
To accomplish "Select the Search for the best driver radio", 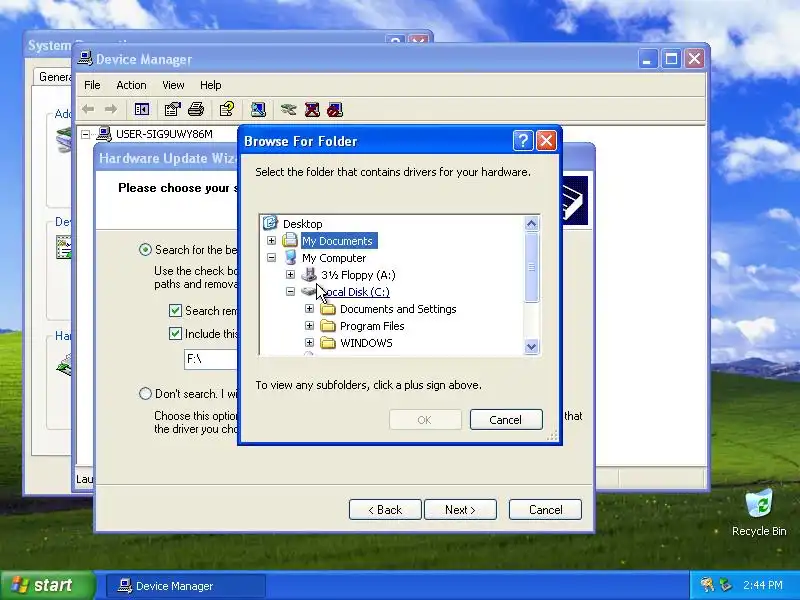I will (145, 249).
